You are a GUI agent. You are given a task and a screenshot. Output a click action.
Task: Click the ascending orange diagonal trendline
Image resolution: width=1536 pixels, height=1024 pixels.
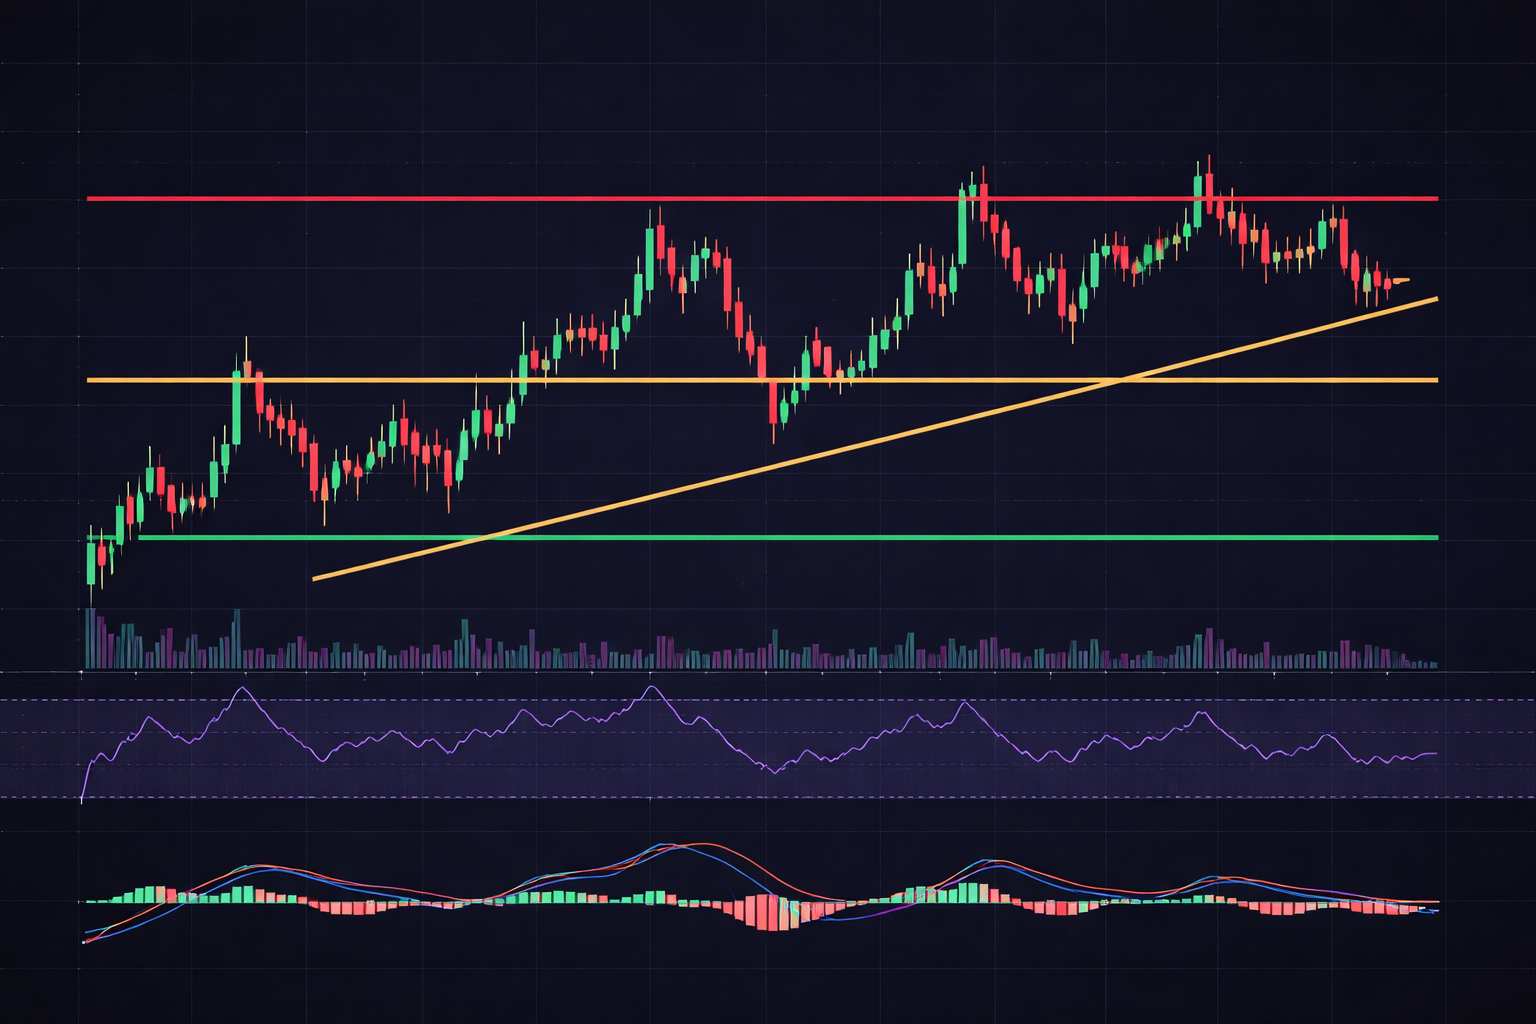pos(800,456)
